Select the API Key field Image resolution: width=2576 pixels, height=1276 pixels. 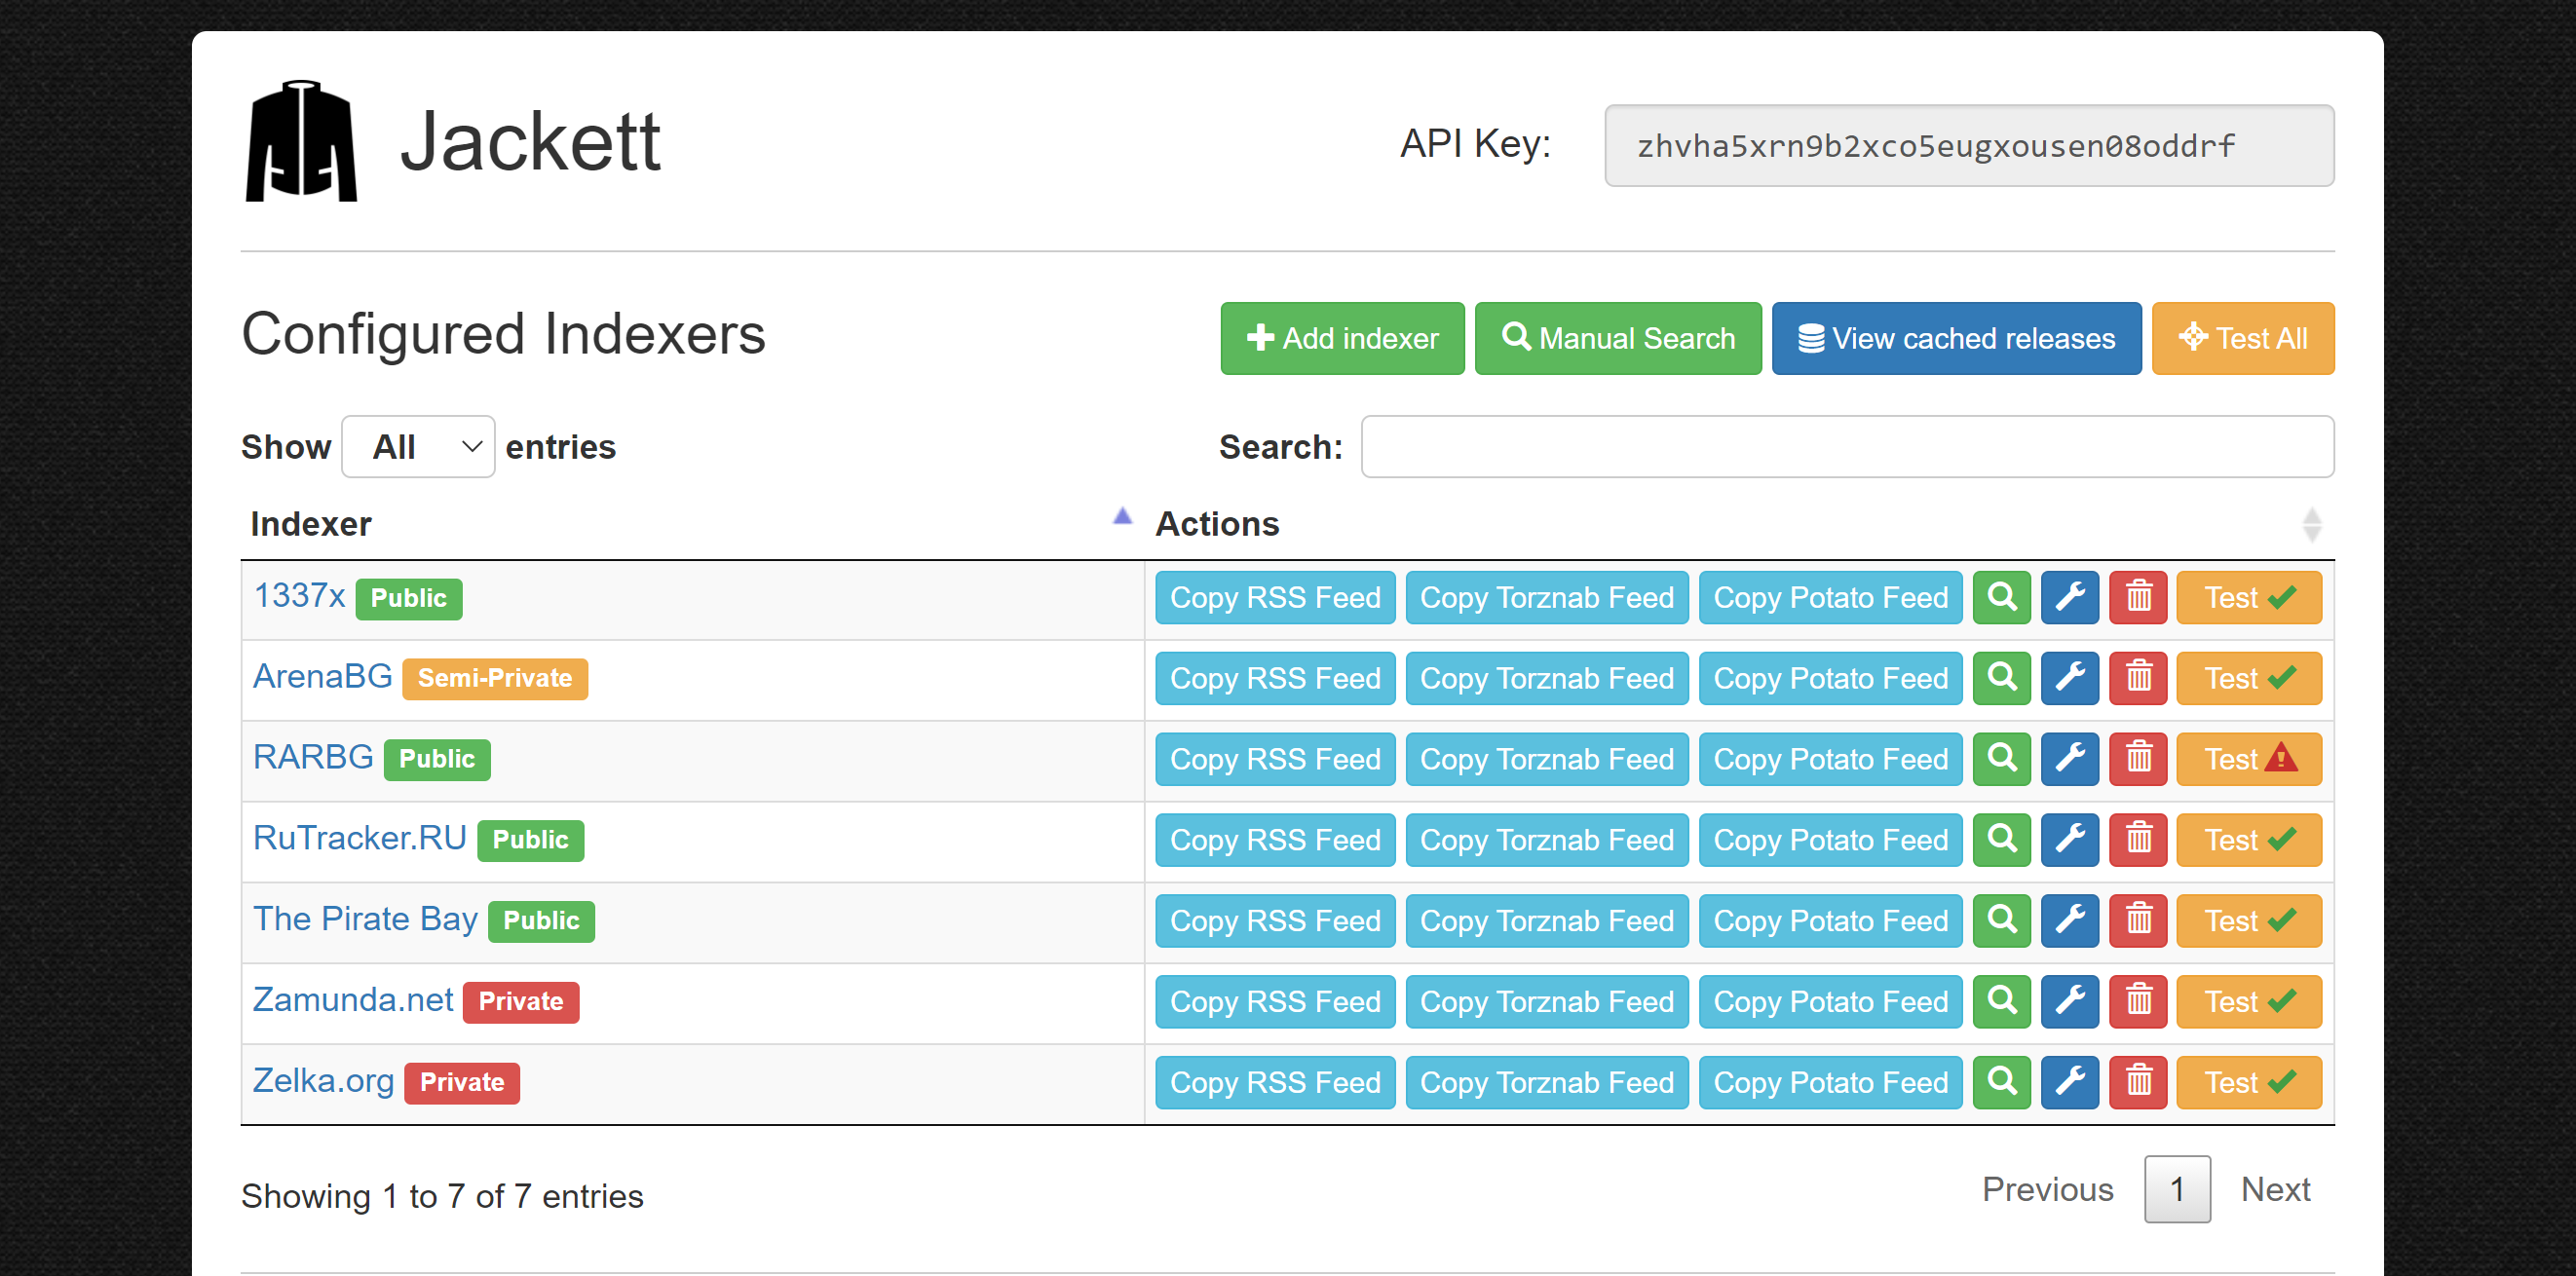[1969, 146]
